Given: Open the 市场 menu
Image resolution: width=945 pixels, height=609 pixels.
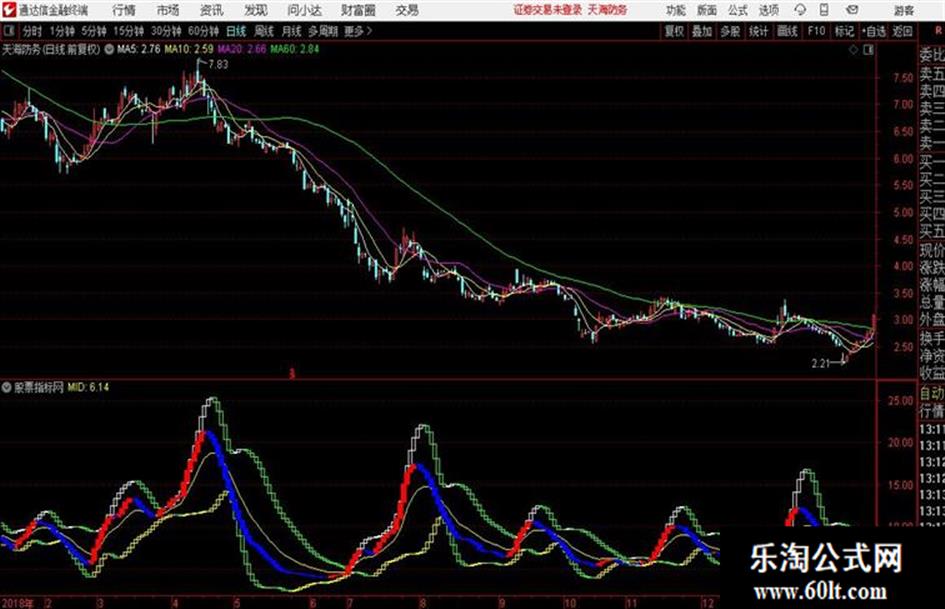Looking at the screenshot, I should point(168,10).
